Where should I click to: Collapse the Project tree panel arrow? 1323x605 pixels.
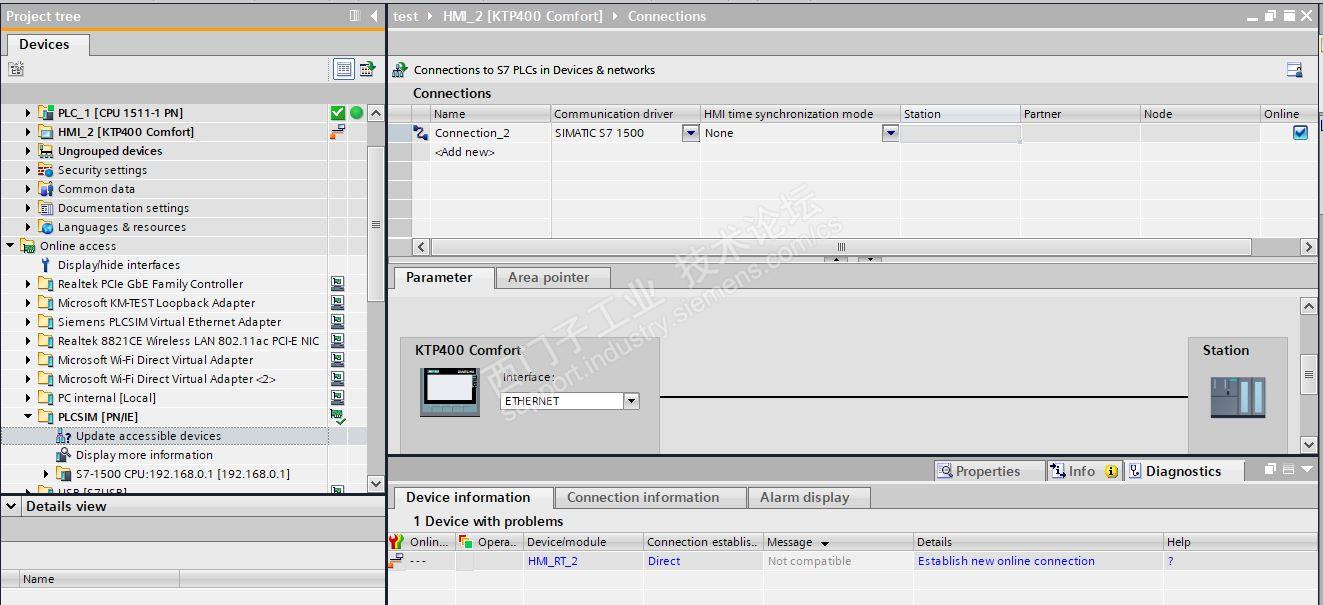(x=374, y=16)
